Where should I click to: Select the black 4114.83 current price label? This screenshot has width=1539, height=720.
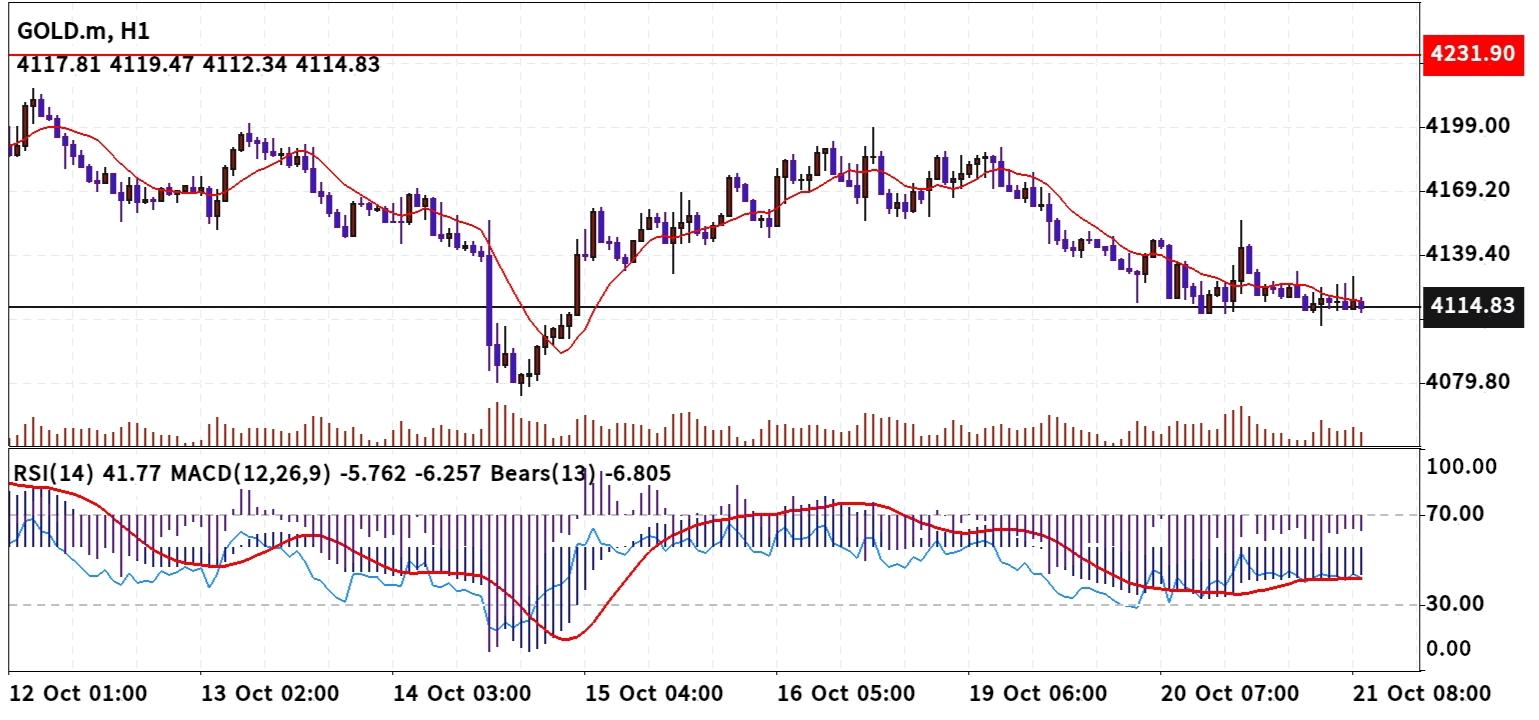1472,306
